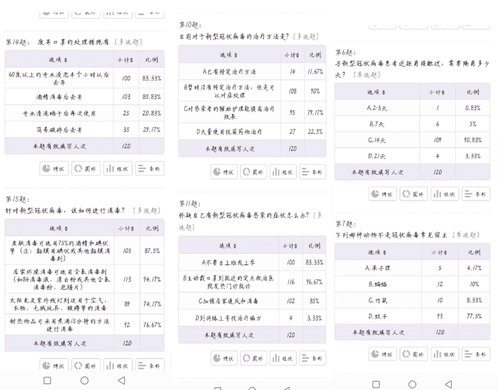This screenshot has height=390, width=500.
Task: Show column chart (柱状) for question 11
Action: (x=283, y=358)
